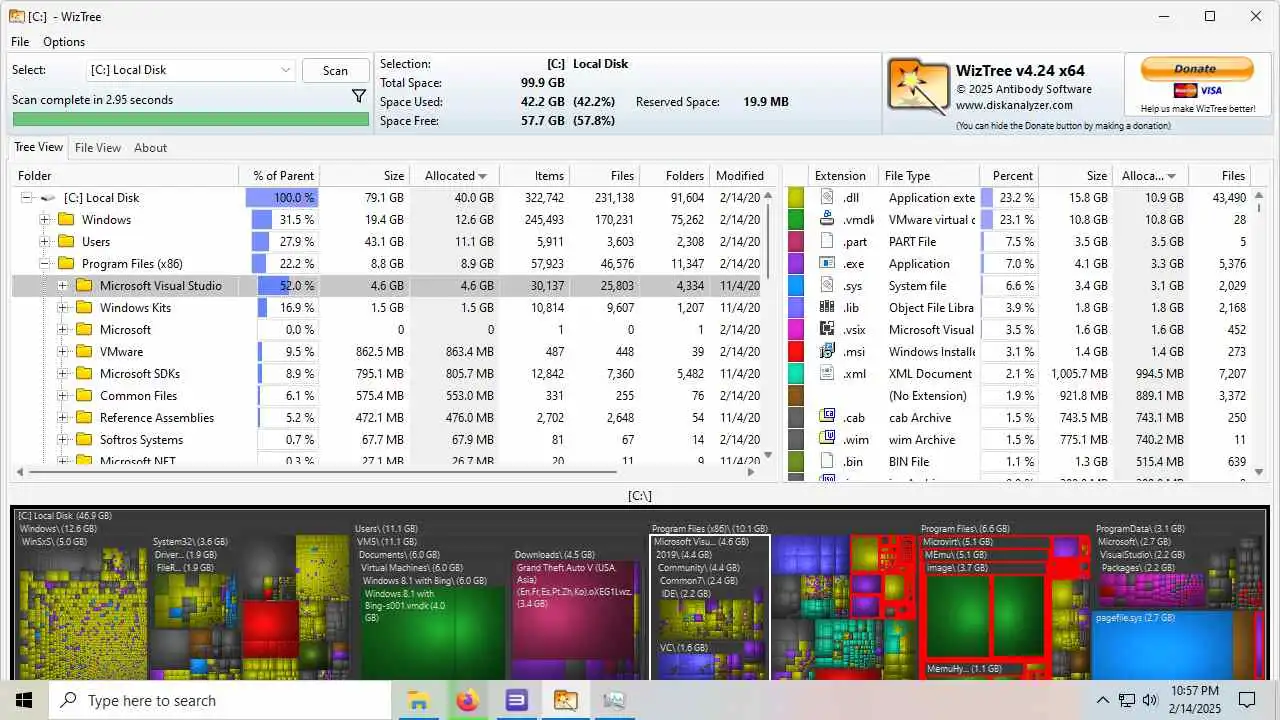Switch to the About tab

[x=151, y=148]
